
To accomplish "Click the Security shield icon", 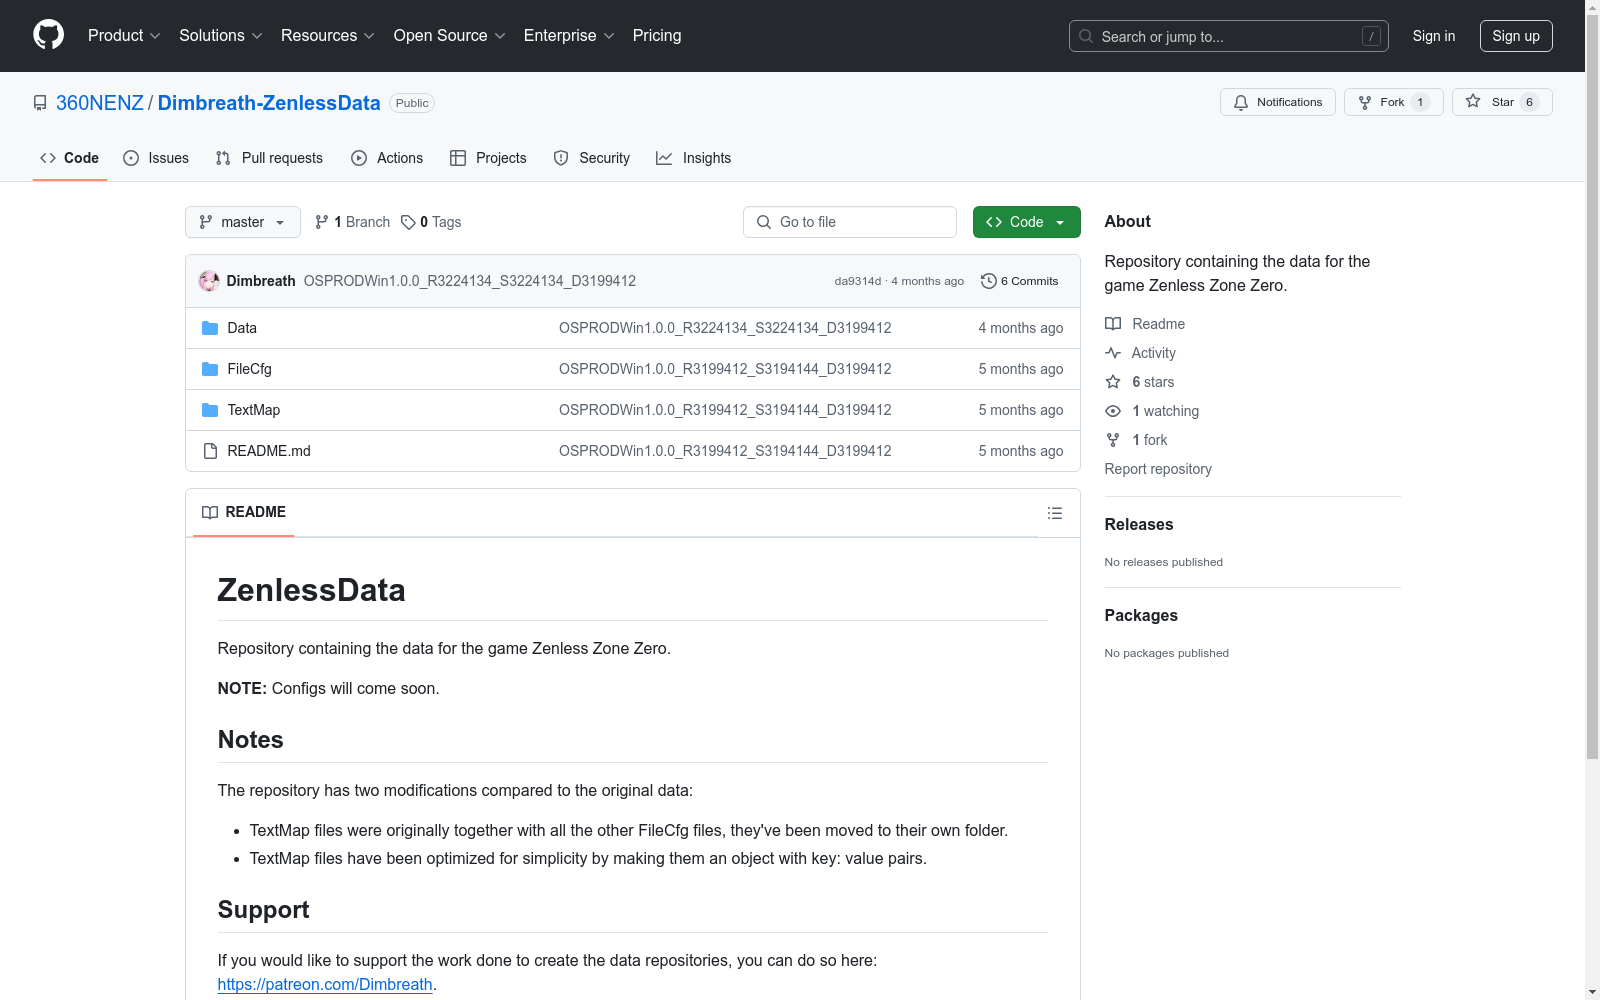I will click(x=561, y=158).
